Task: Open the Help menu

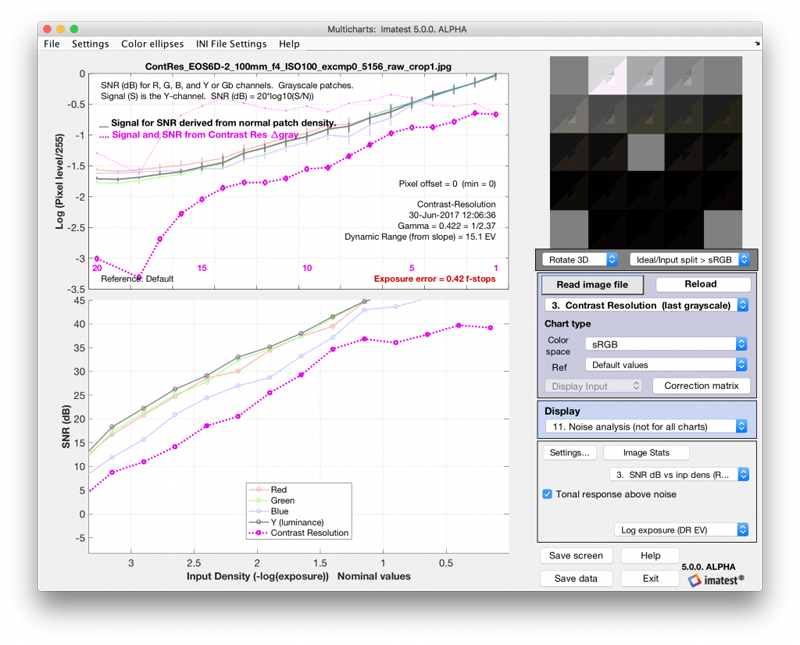Action: point(289,44)
